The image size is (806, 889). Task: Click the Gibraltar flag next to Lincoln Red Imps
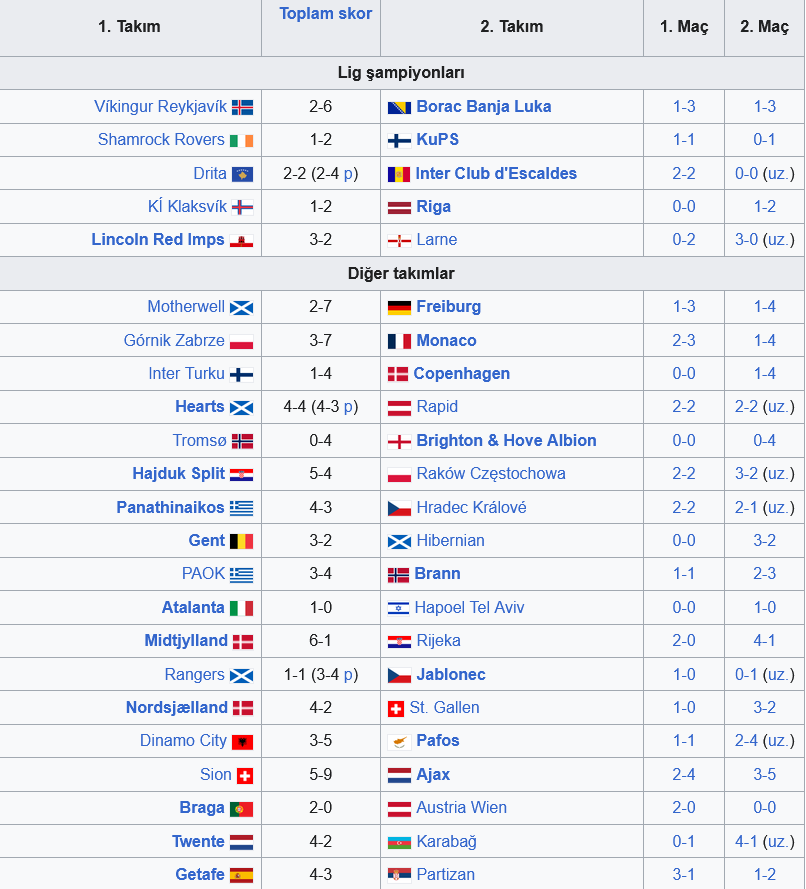(x=241, y=240)
